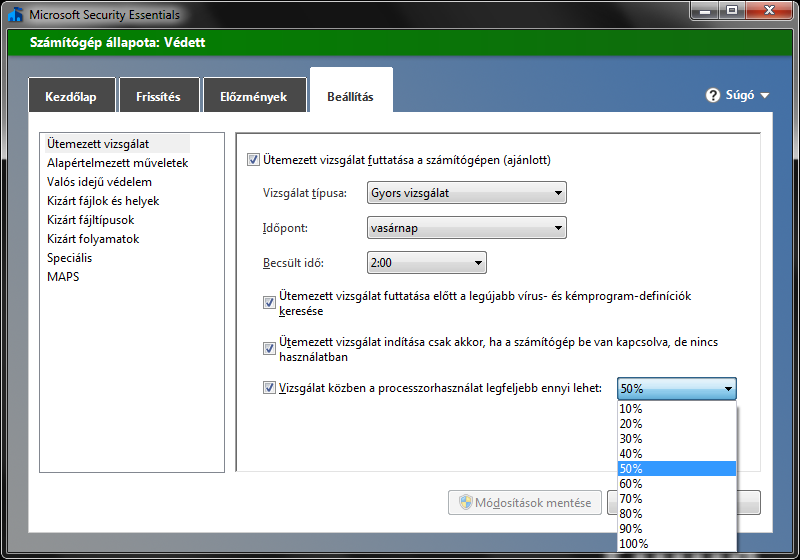Close the Security Essentials window
The width and height of the screenshot is (800, 560).
pos(769,10)
